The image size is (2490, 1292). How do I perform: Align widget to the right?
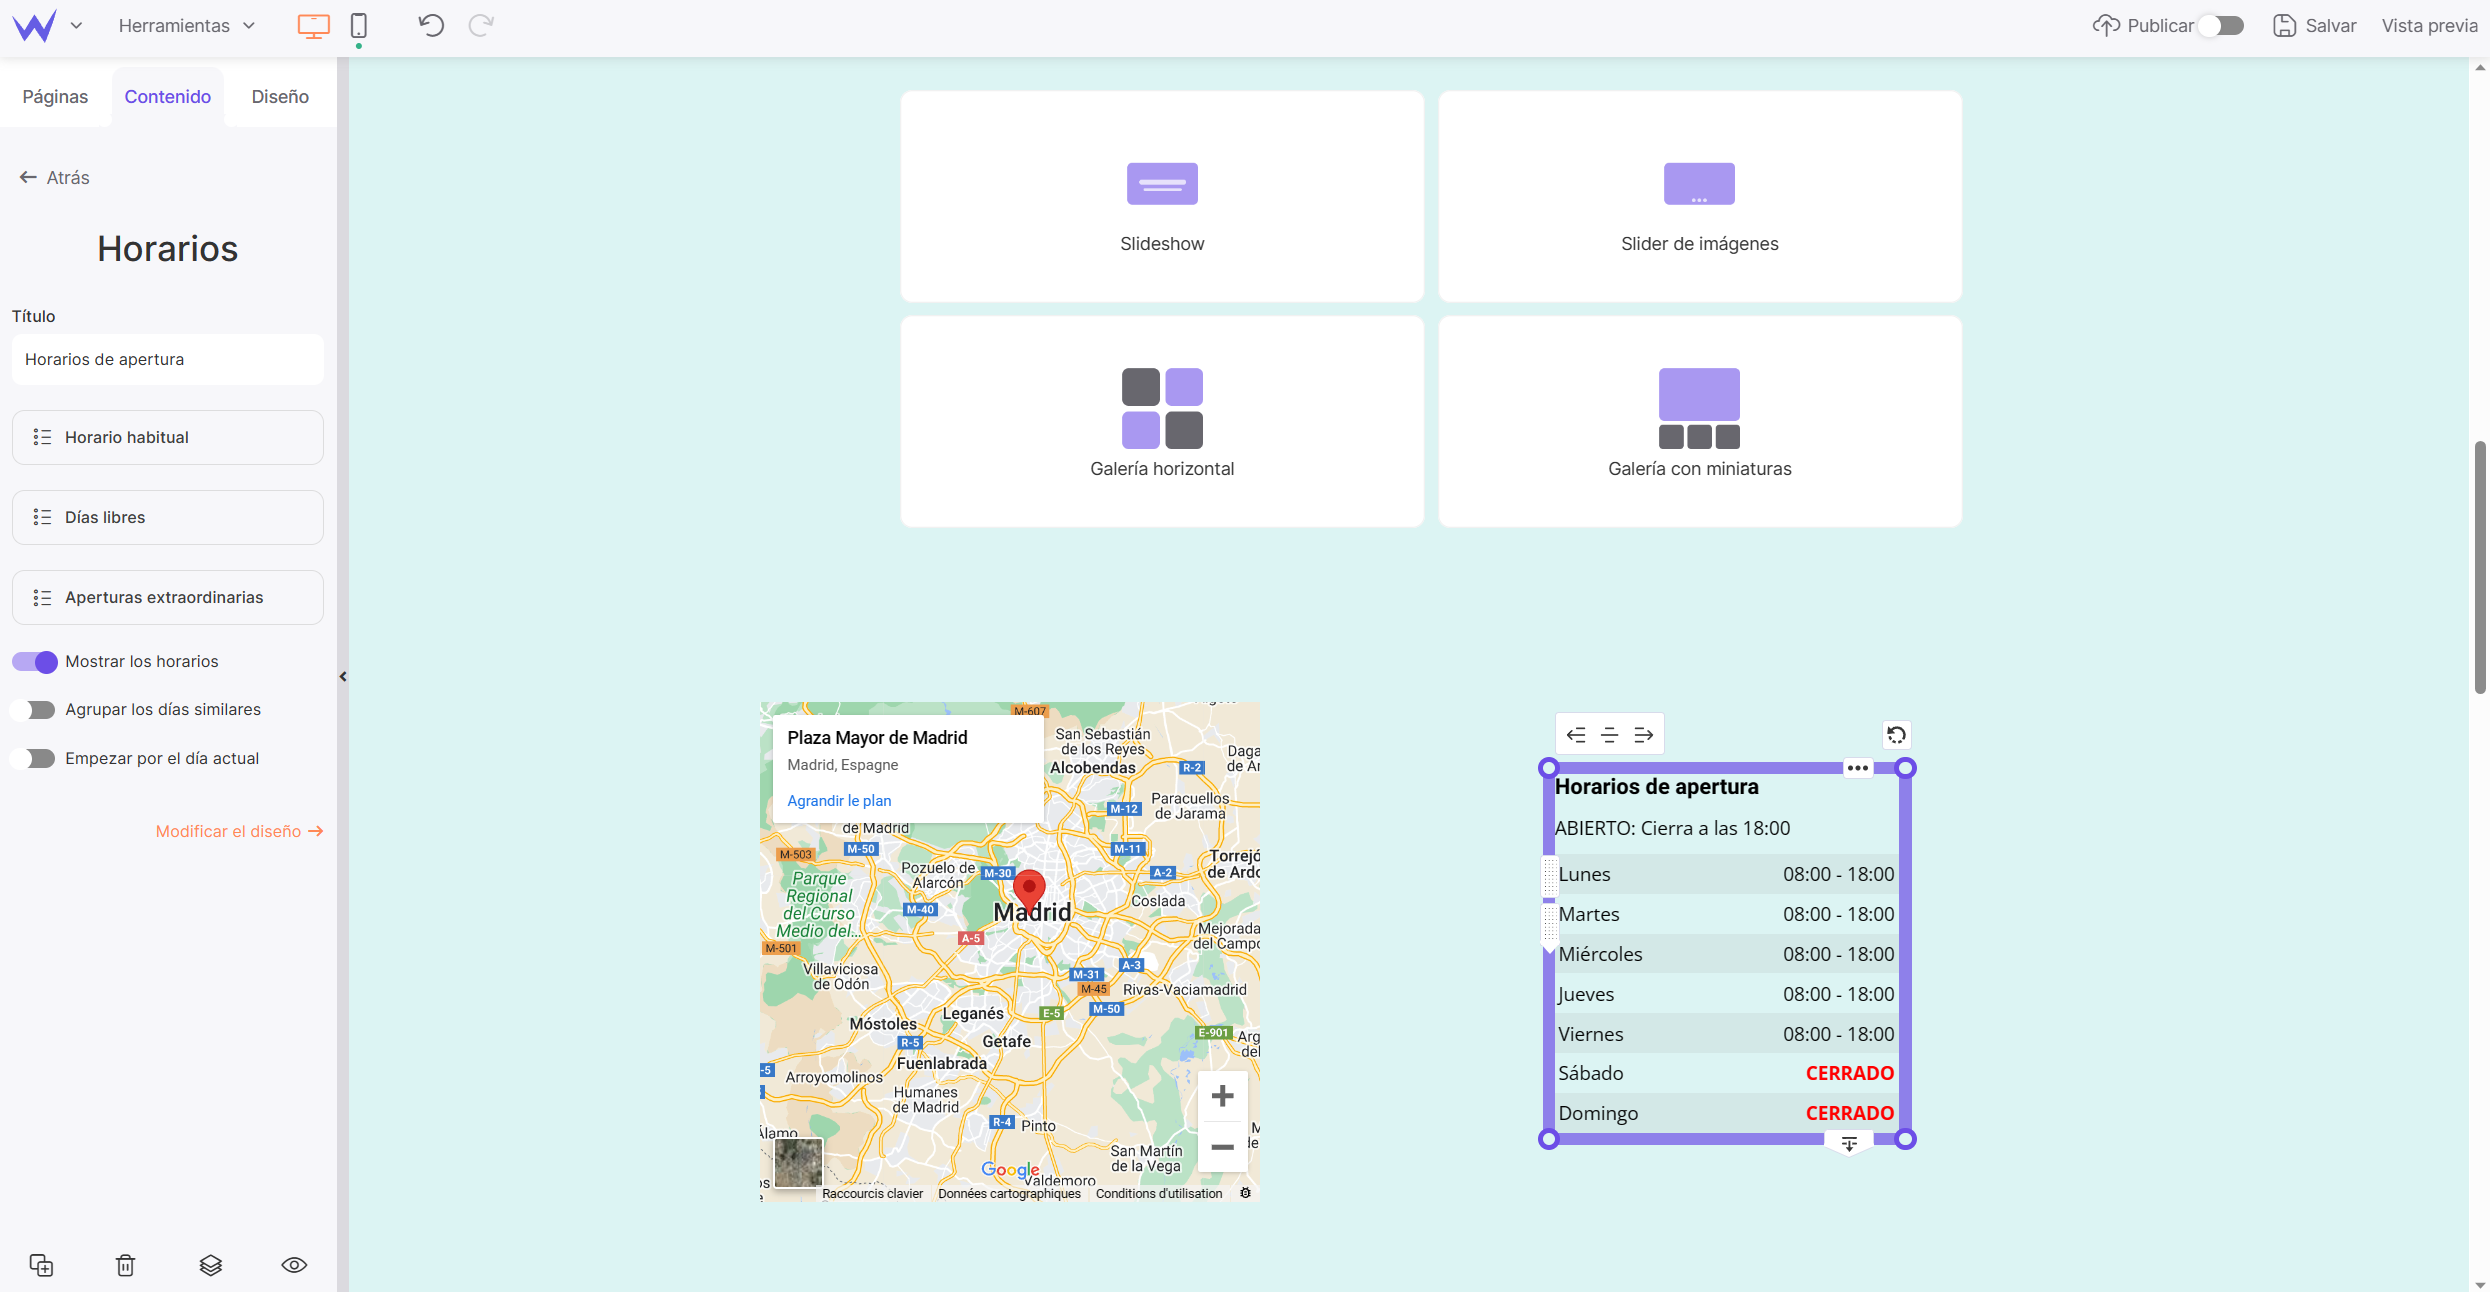pos(1643,735)
